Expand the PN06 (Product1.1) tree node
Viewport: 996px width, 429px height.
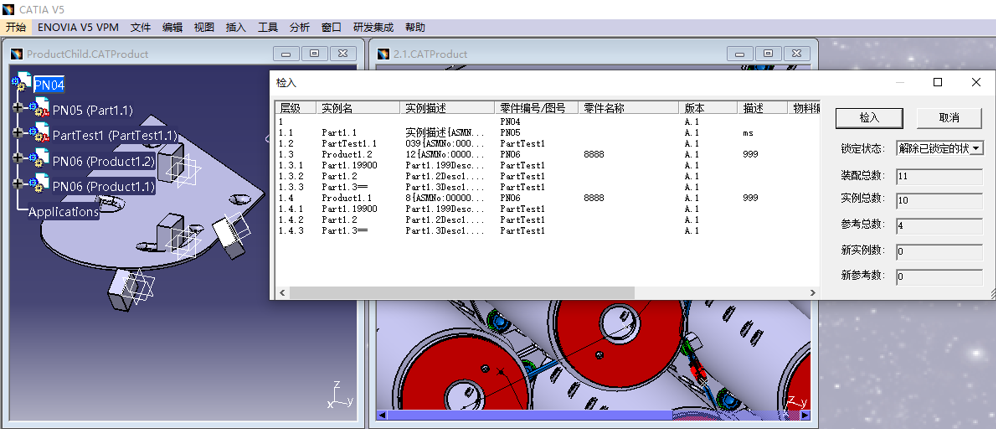tap(19, 184)
